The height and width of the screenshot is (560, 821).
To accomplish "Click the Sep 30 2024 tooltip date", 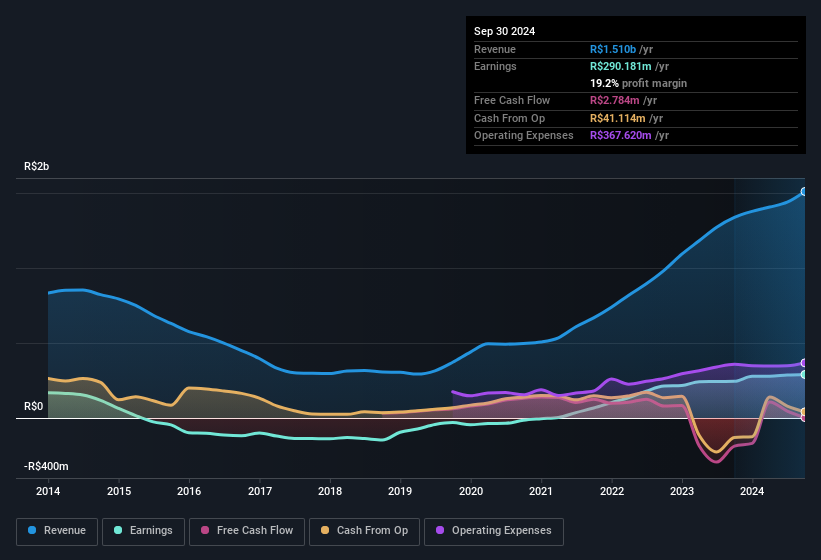I will (504, 31).
